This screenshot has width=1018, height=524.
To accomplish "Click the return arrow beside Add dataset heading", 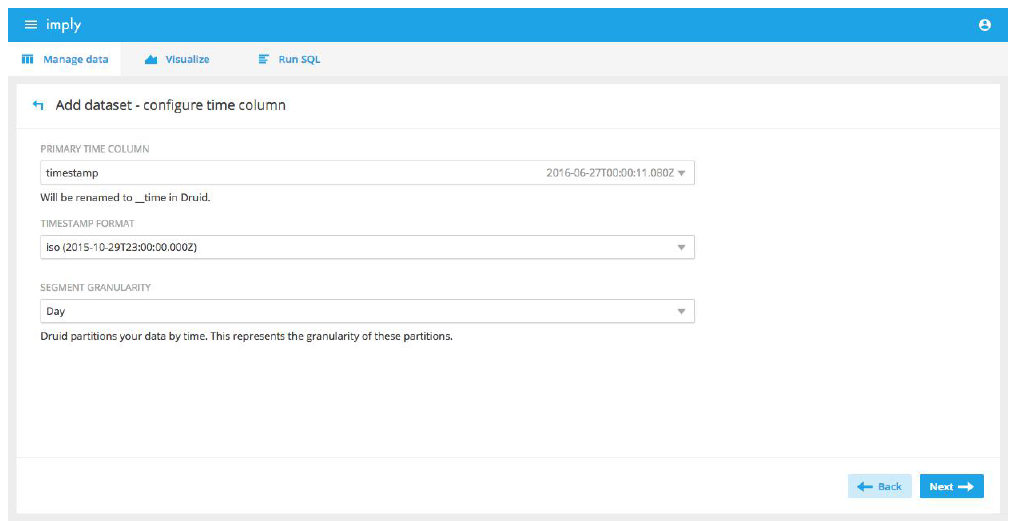I will click(38, 105).
